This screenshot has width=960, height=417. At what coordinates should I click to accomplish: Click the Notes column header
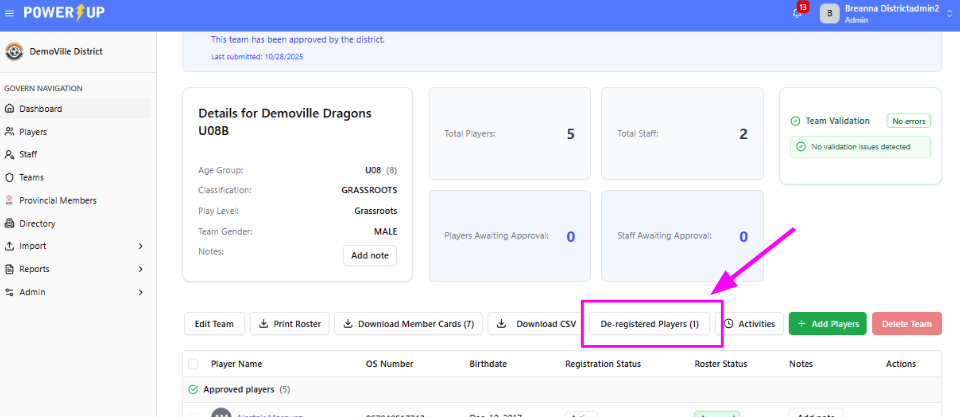pyautogui.click(x=801, y=364)
